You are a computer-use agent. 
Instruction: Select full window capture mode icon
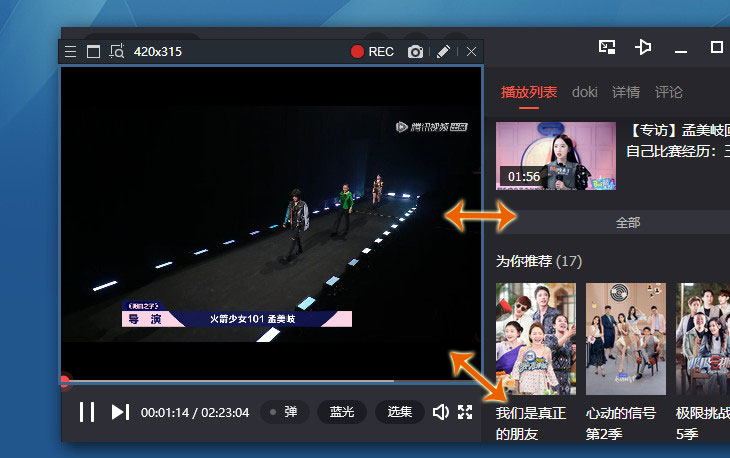coord(93,51)
